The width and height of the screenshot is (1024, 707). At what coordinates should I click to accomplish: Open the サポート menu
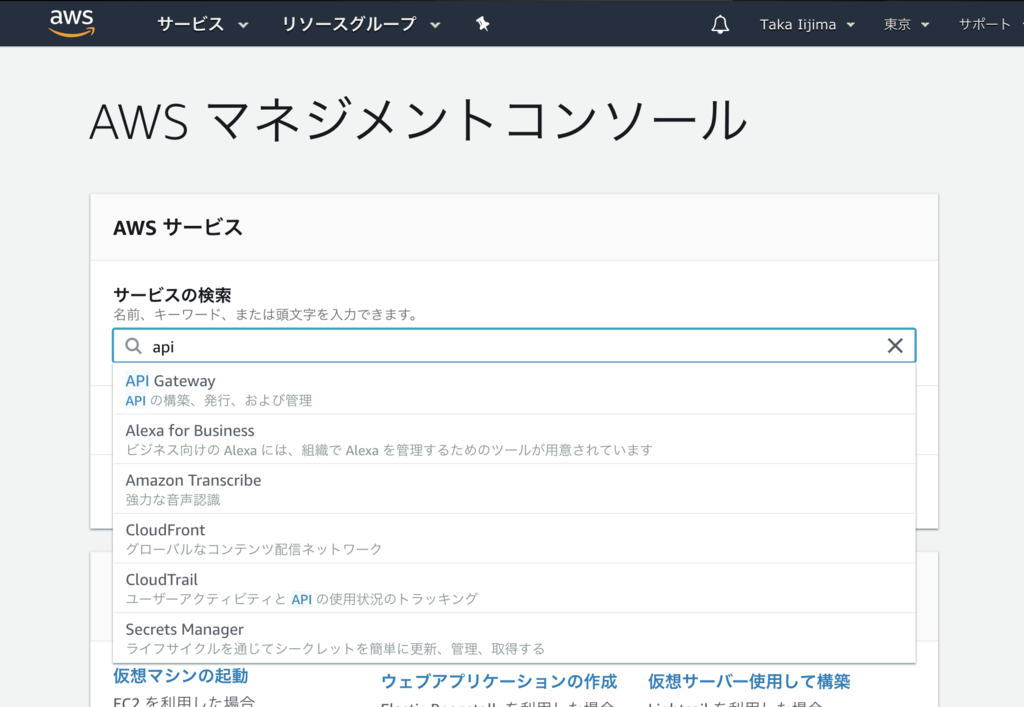pos(985,25)
